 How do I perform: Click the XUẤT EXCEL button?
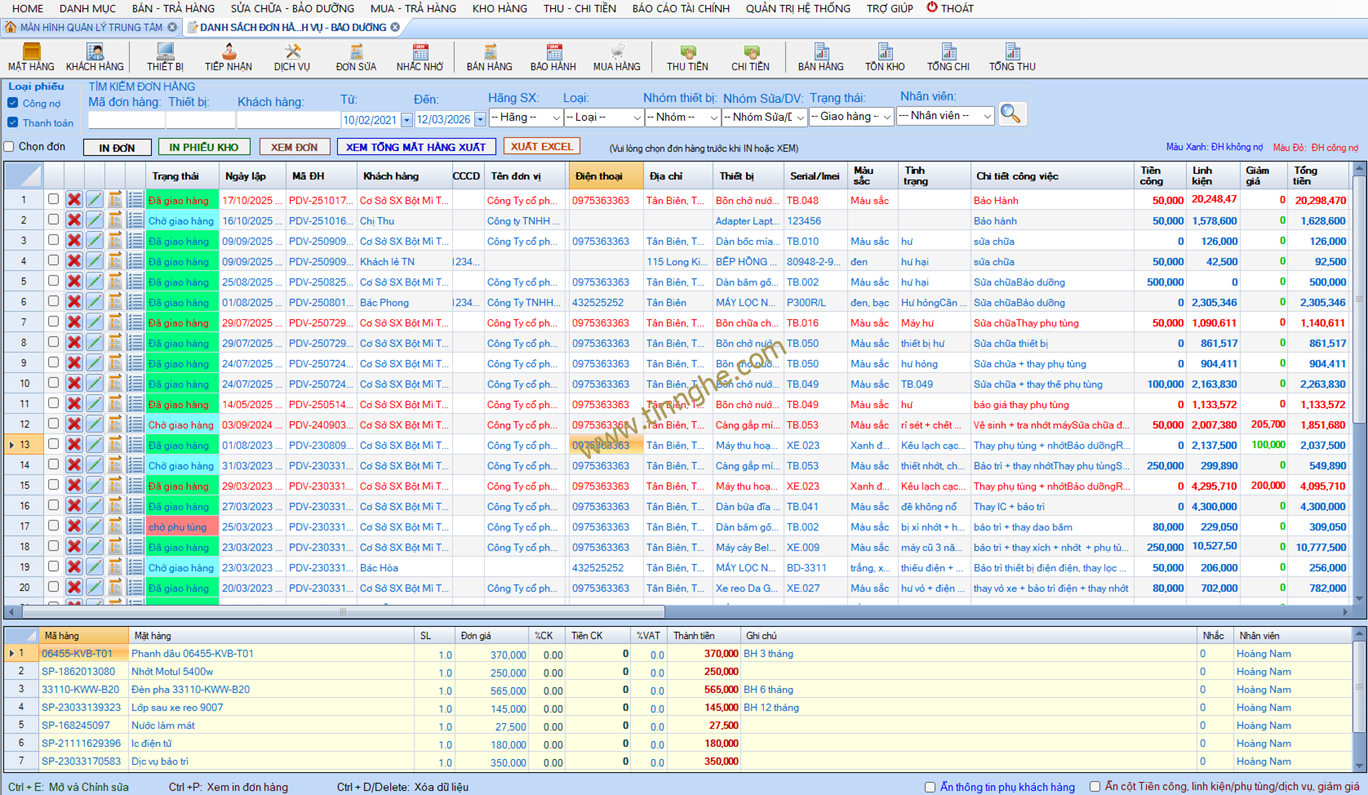[541, 147]
